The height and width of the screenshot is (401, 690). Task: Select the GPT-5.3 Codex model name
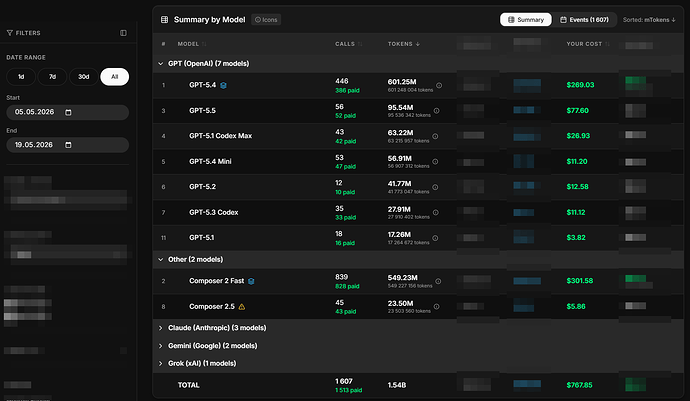(x=213, y=213)
